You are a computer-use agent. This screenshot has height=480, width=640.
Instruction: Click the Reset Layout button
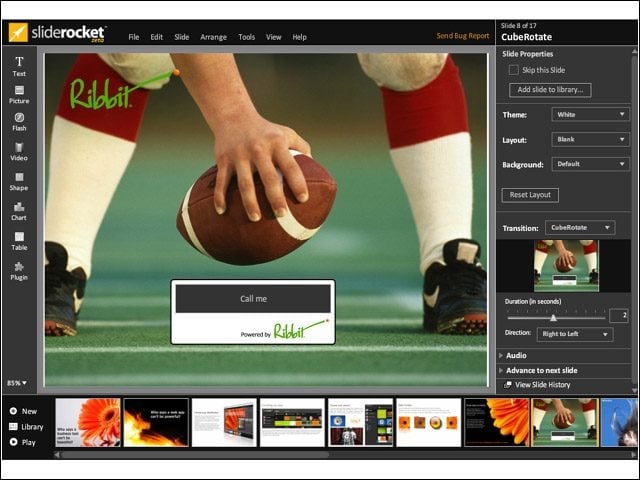tap(530, 195)
